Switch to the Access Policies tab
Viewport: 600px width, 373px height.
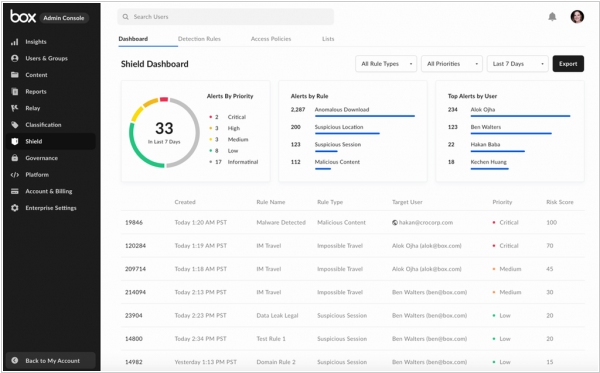271,39
